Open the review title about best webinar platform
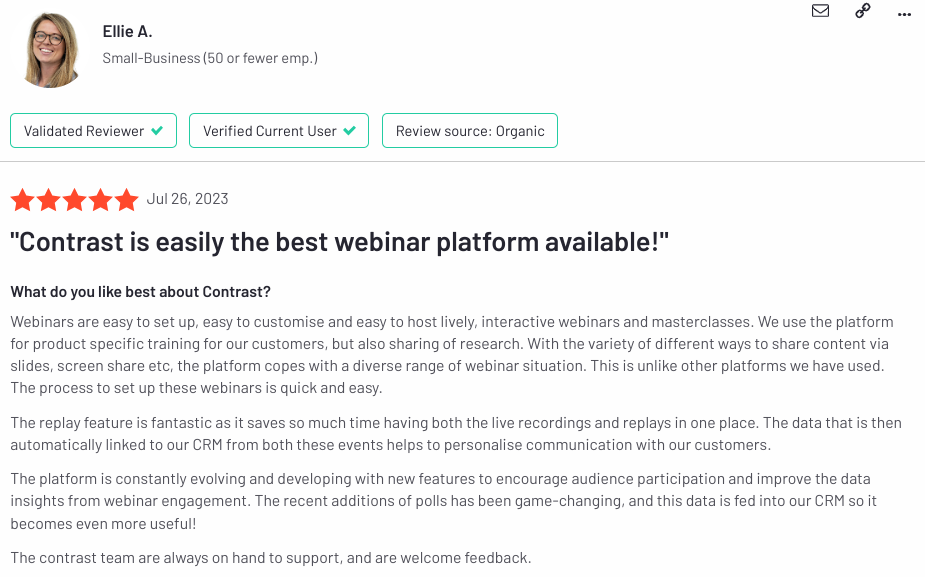 click(x=340, y=242)
